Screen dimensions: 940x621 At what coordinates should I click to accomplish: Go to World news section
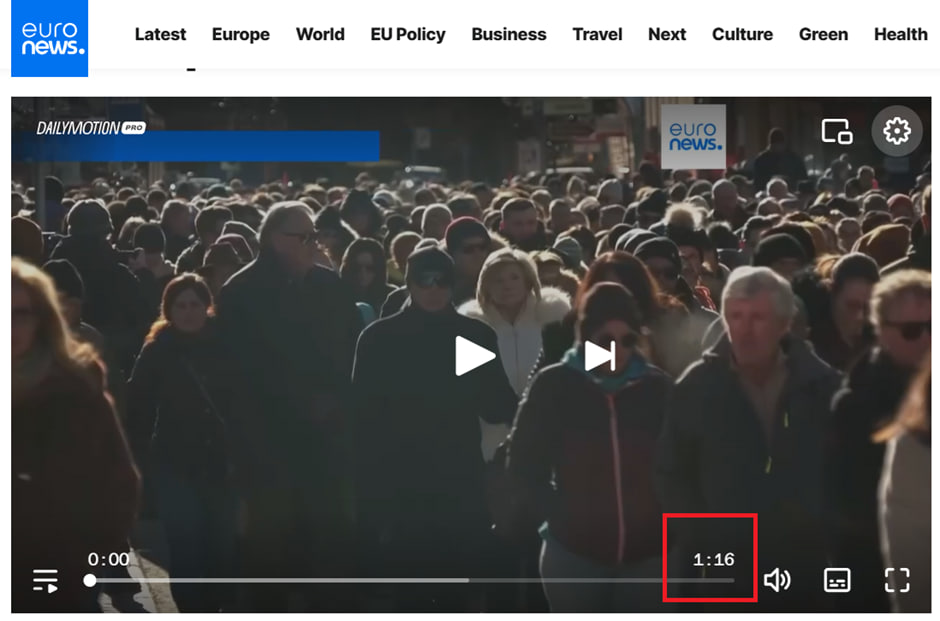pyautogui.click(x=320, y=34)
